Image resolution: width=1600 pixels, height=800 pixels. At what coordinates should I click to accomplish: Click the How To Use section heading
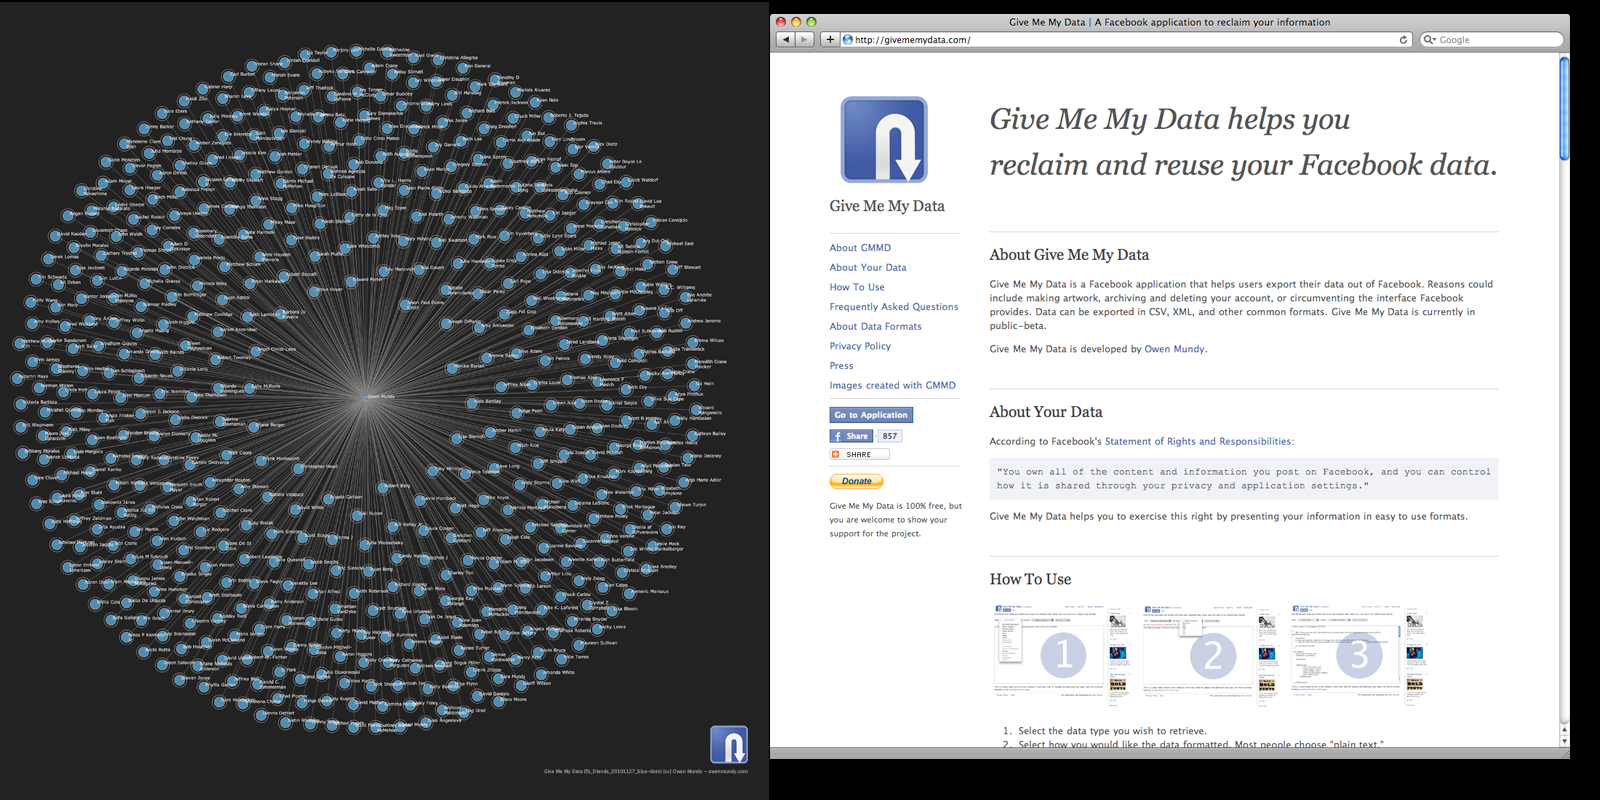click(x=1030, y=579)
